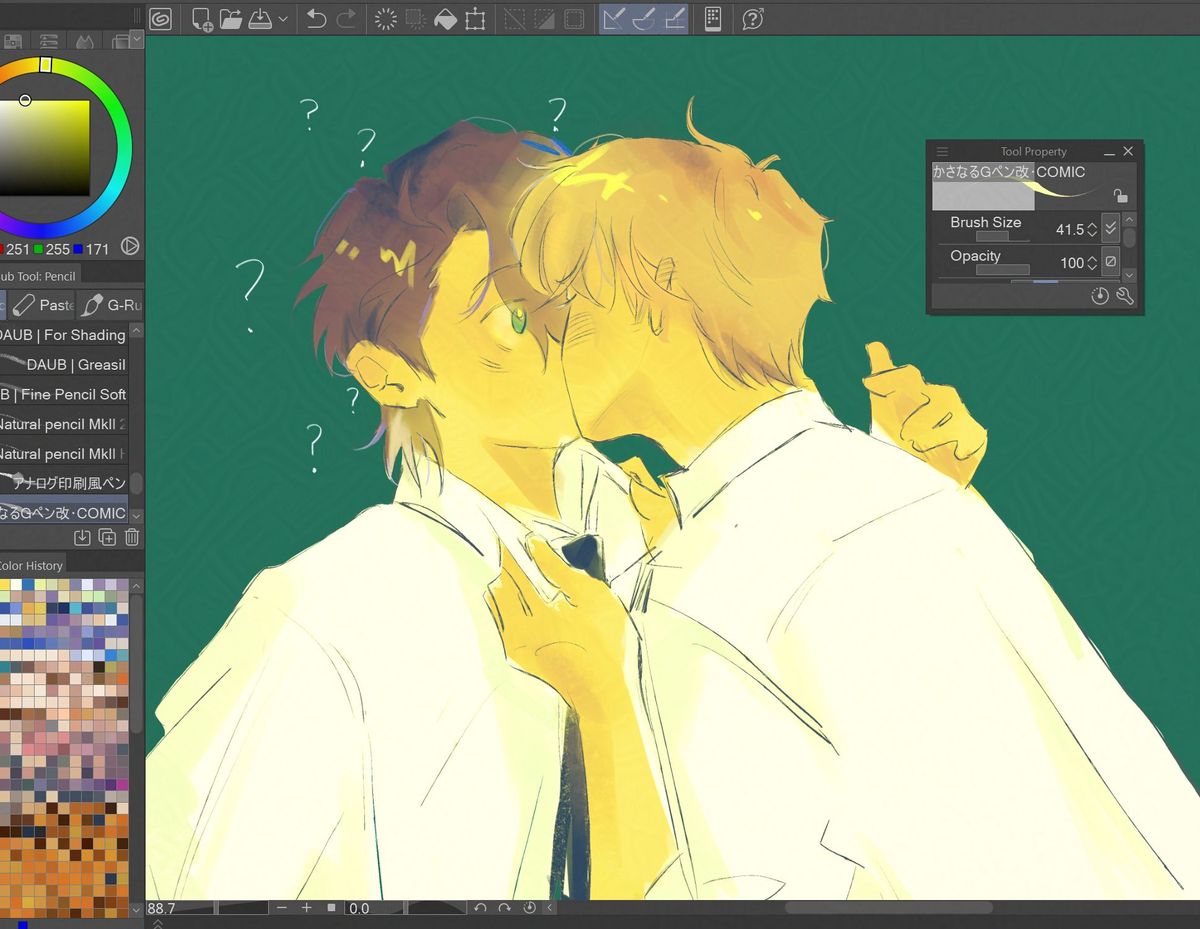Click the Opacity slider
Screen dimensions: 1200x929
[1002, 270]
